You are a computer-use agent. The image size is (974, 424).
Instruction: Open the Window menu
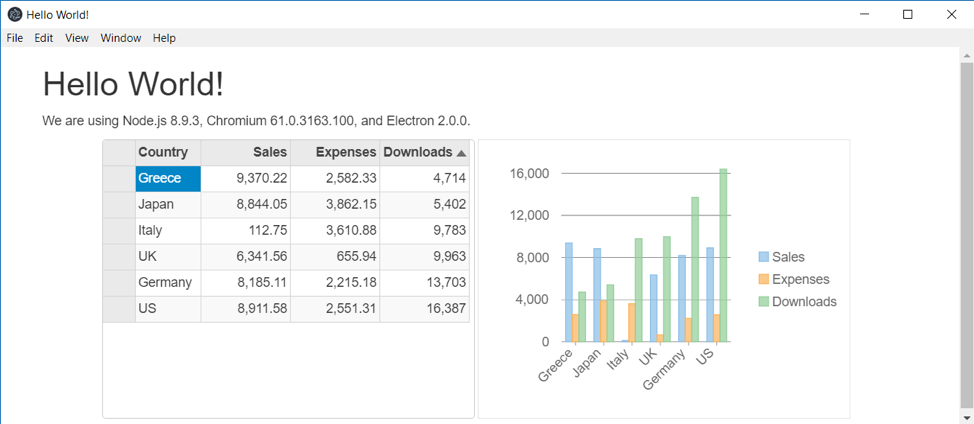click(121, 38)
